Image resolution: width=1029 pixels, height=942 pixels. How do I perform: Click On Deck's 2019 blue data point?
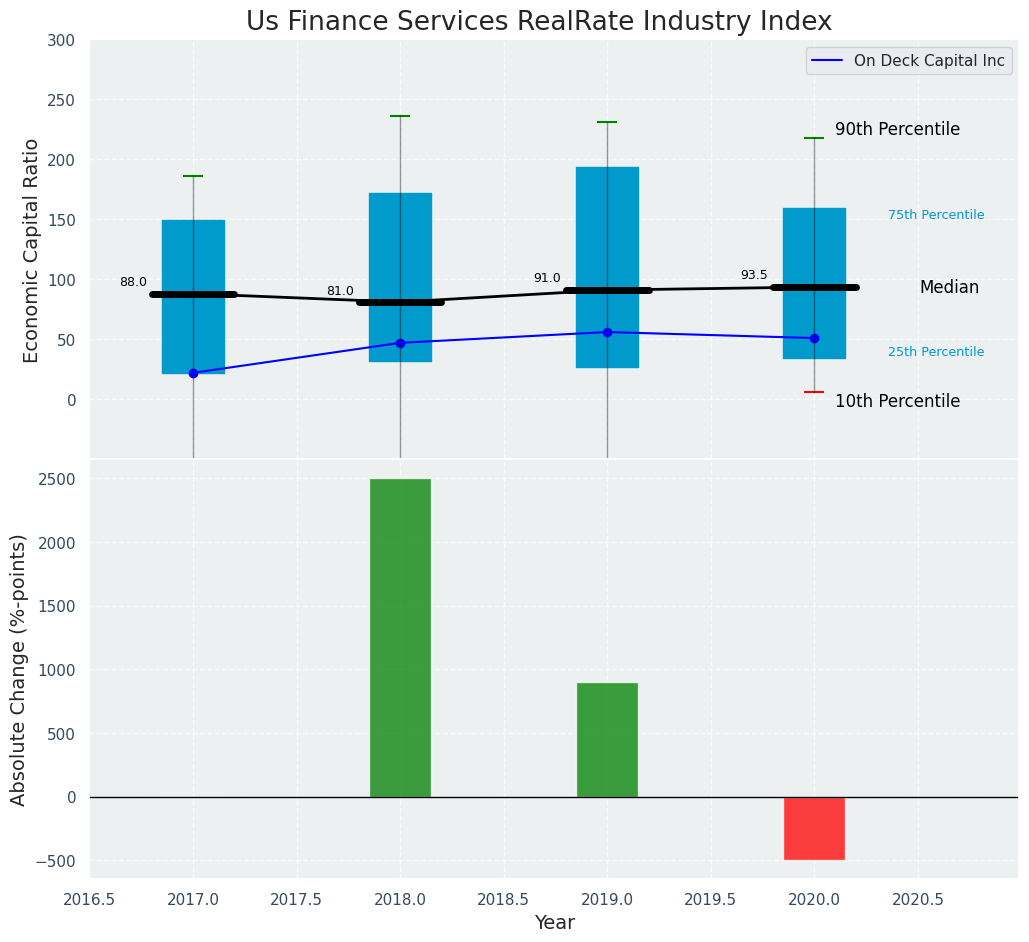click(607, 332)
